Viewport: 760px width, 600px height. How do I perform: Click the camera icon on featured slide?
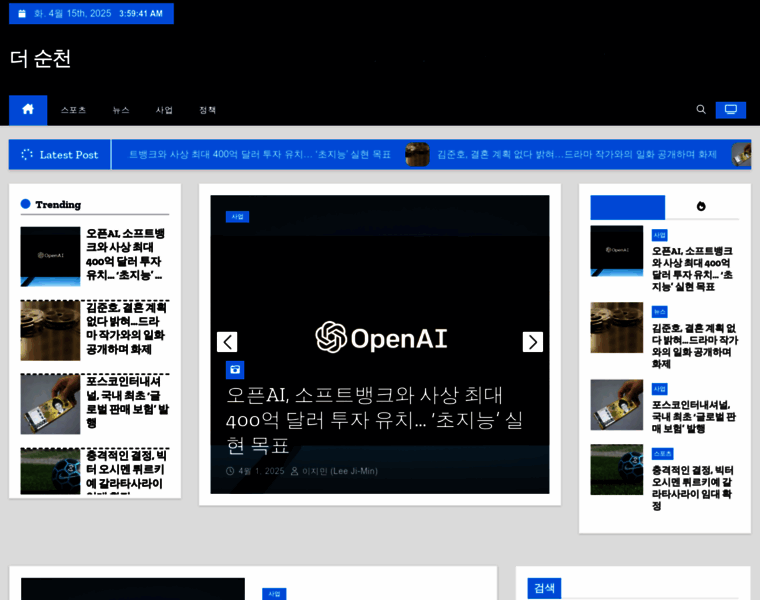235,370
